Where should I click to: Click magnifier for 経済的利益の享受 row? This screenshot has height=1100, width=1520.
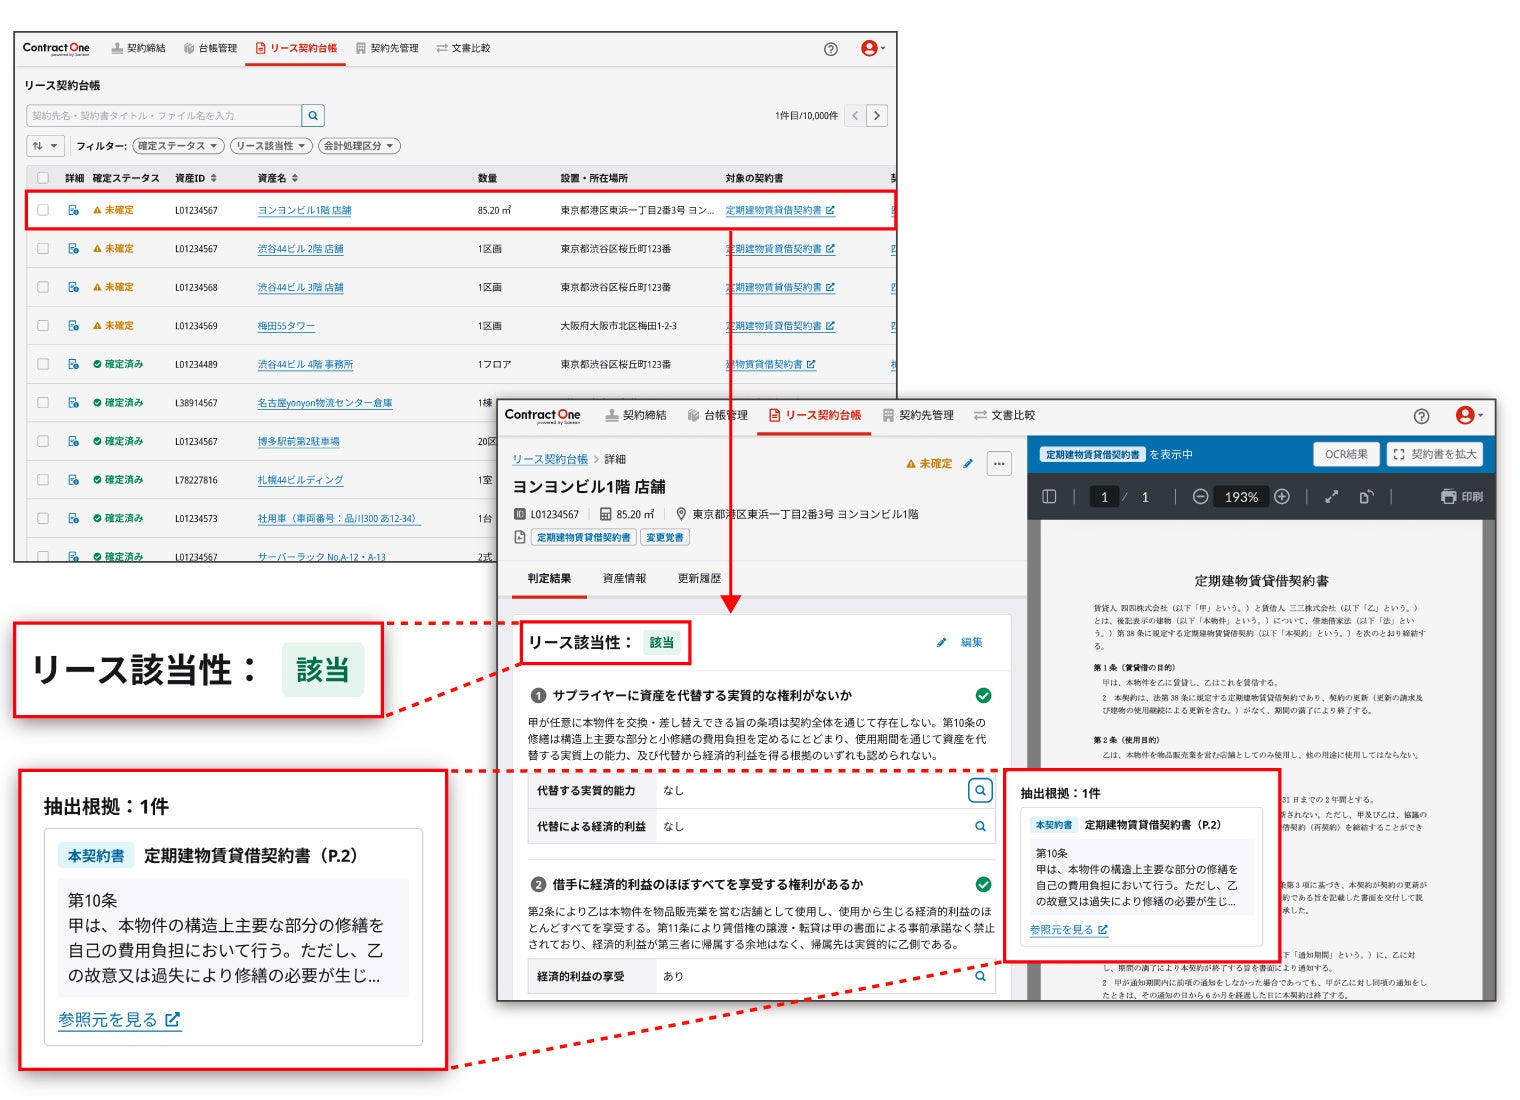point(980,977)
